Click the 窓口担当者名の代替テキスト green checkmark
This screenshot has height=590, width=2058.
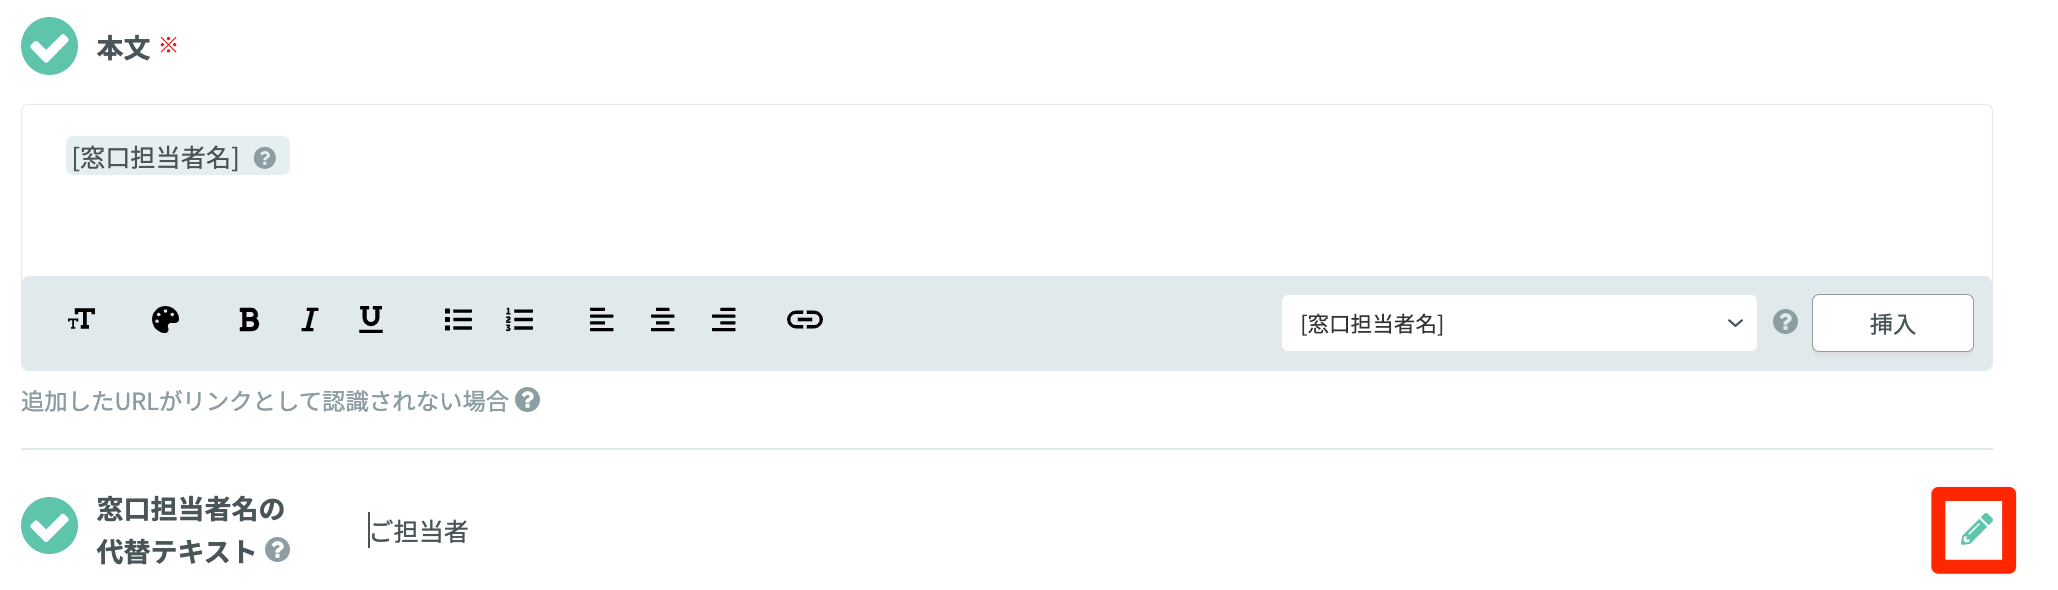coord(49,526)
